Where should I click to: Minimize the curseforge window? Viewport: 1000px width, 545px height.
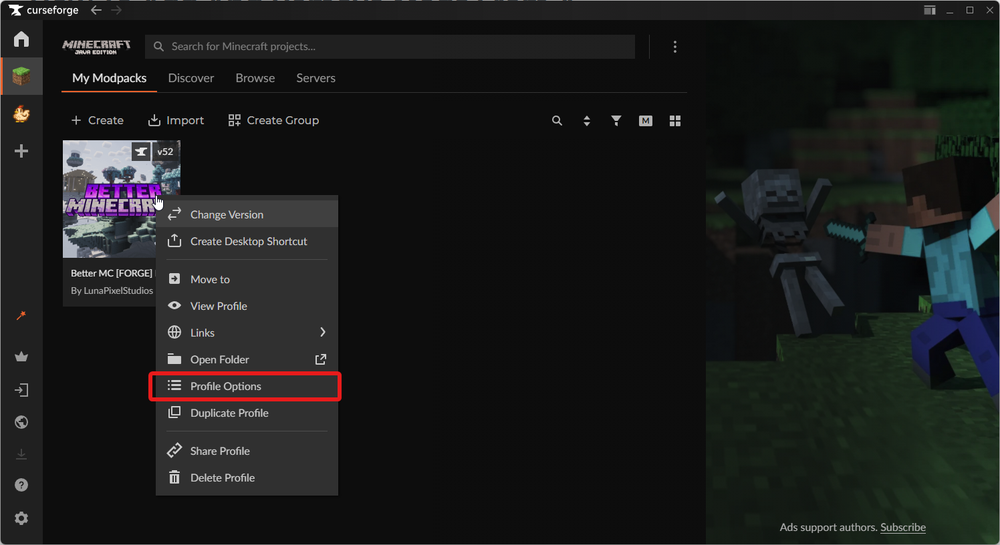coord(950,10)
